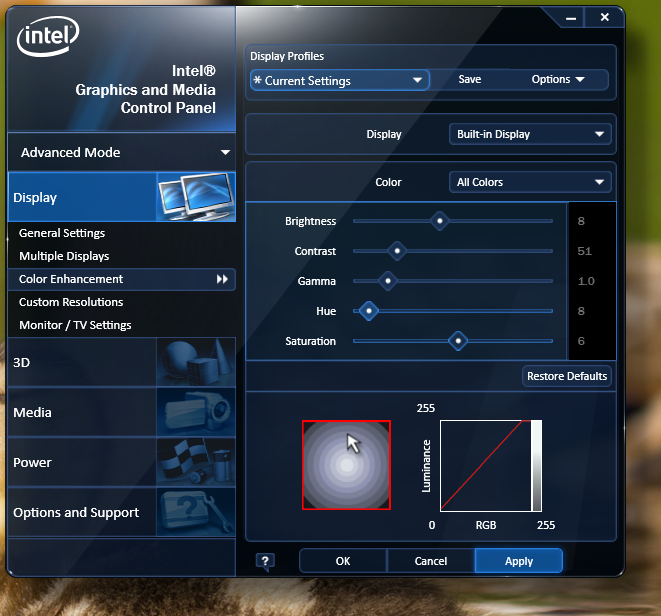This screenshot has height=616, width=661.
Task: Click the Saturation slider handle
Action: pyautogui.click(x=458, y=341)
